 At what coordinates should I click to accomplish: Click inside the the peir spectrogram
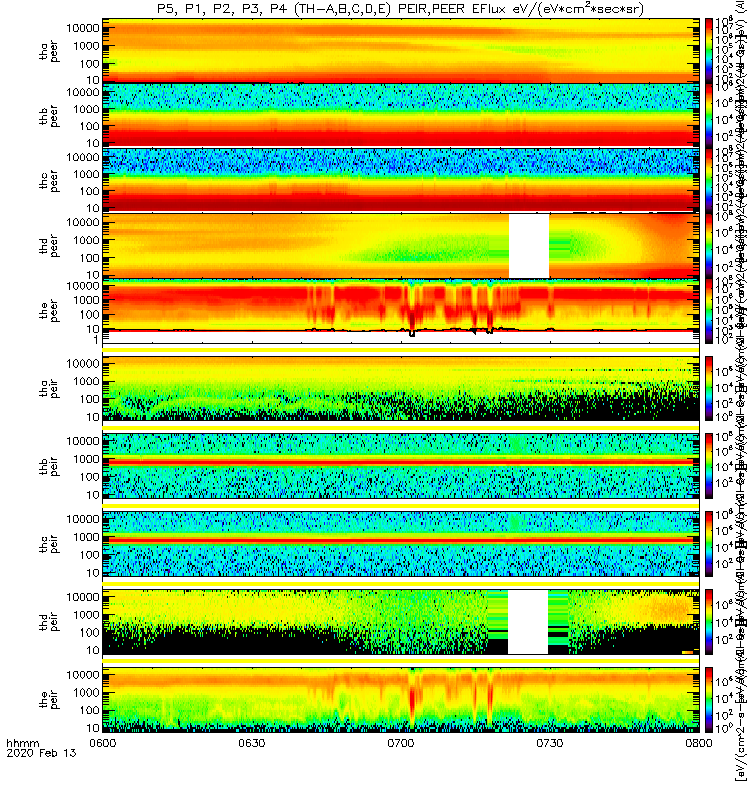pyautogui.click(x=401, y=699)
